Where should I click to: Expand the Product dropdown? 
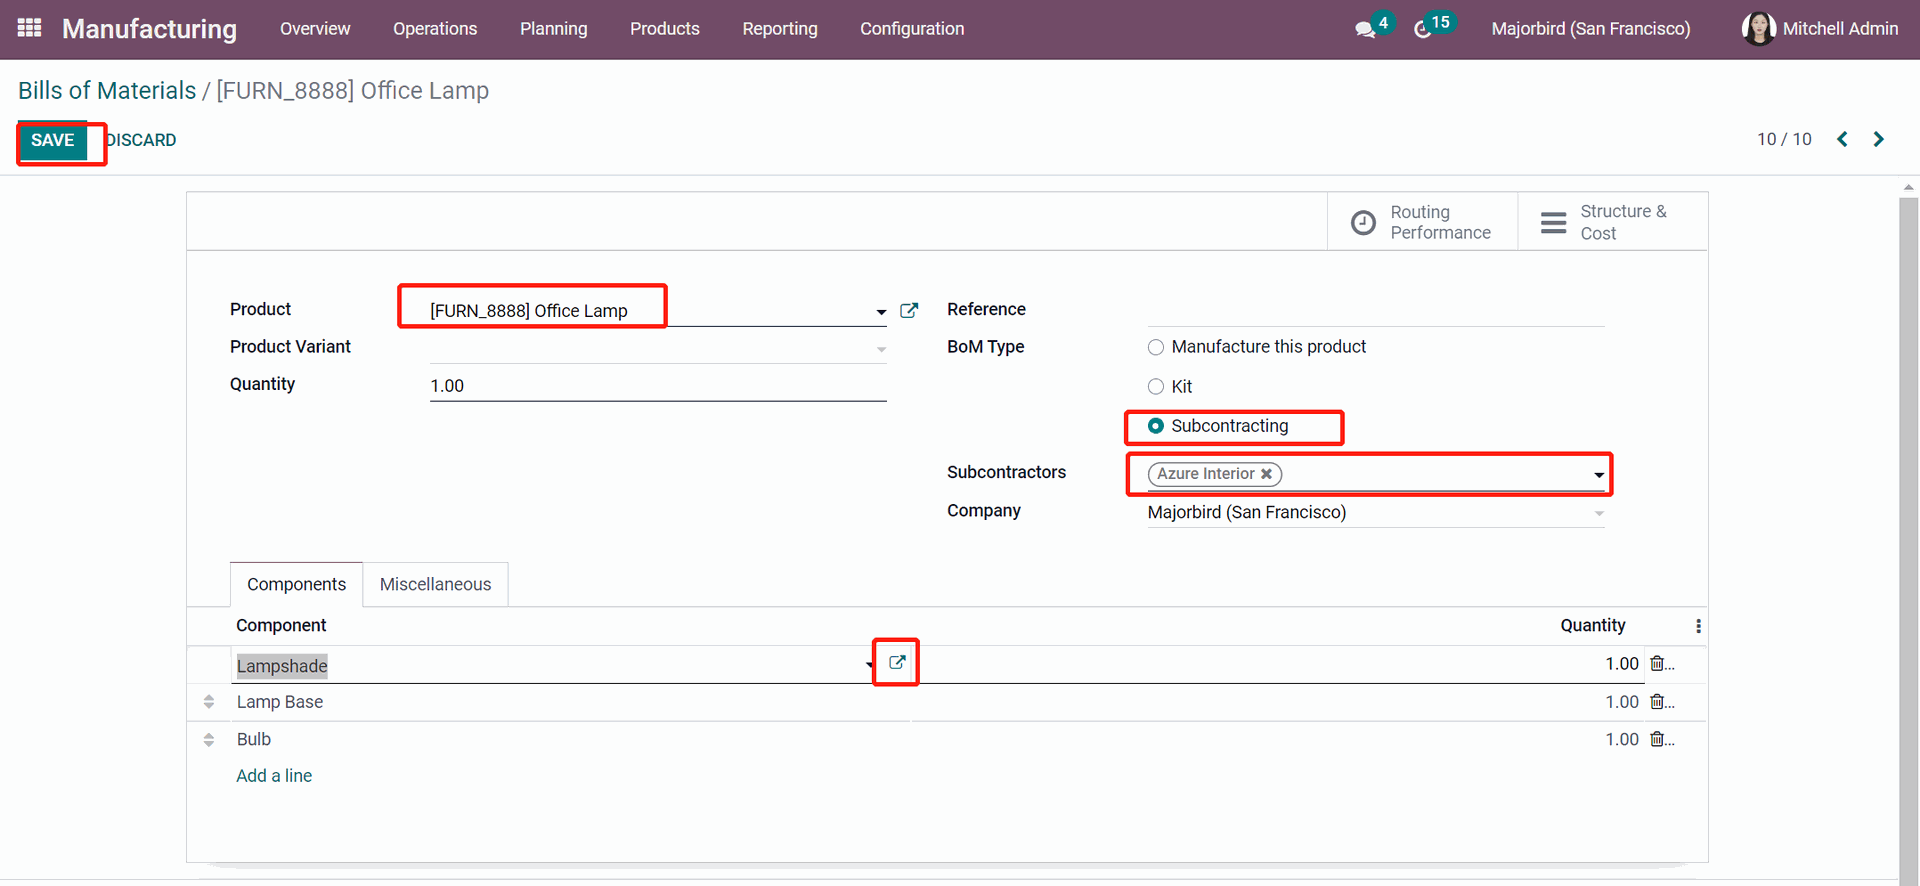click(x=881, y=312)
